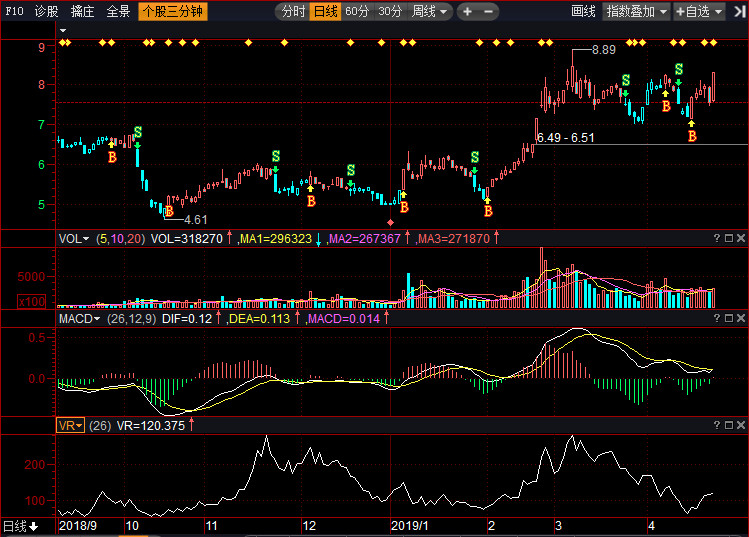The width and height of the screenshot is (749, 537).
Task: Click the zoom in plus button
Action: pyautogui.click(x=468, y=11)
